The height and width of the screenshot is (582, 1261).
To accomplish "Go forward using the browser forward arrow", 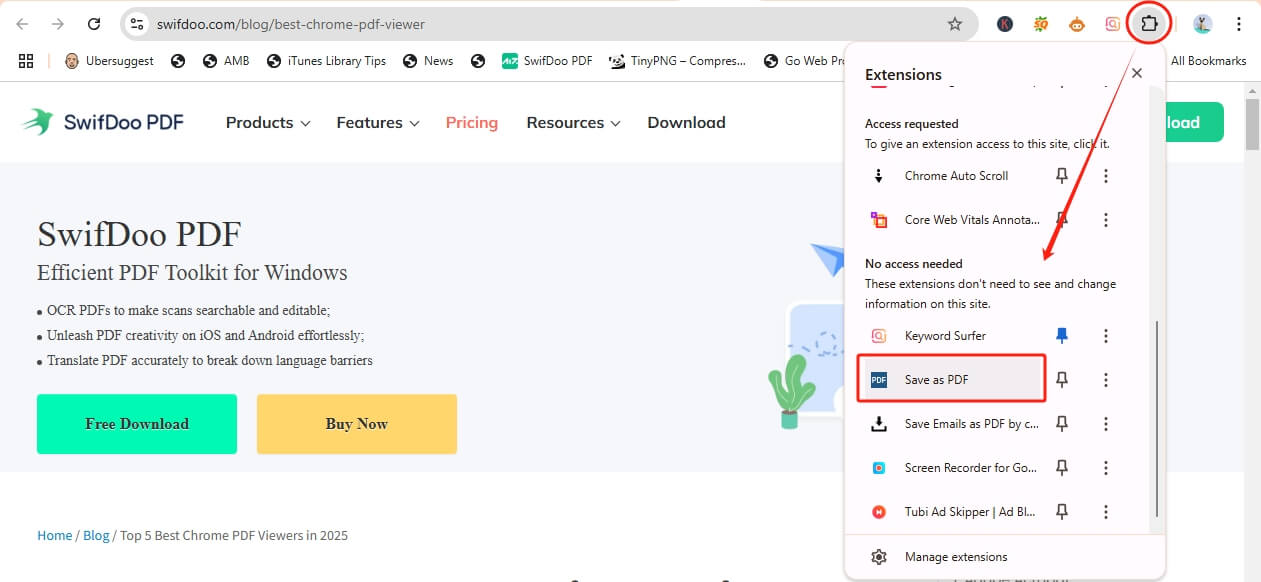I will point(58,24).
